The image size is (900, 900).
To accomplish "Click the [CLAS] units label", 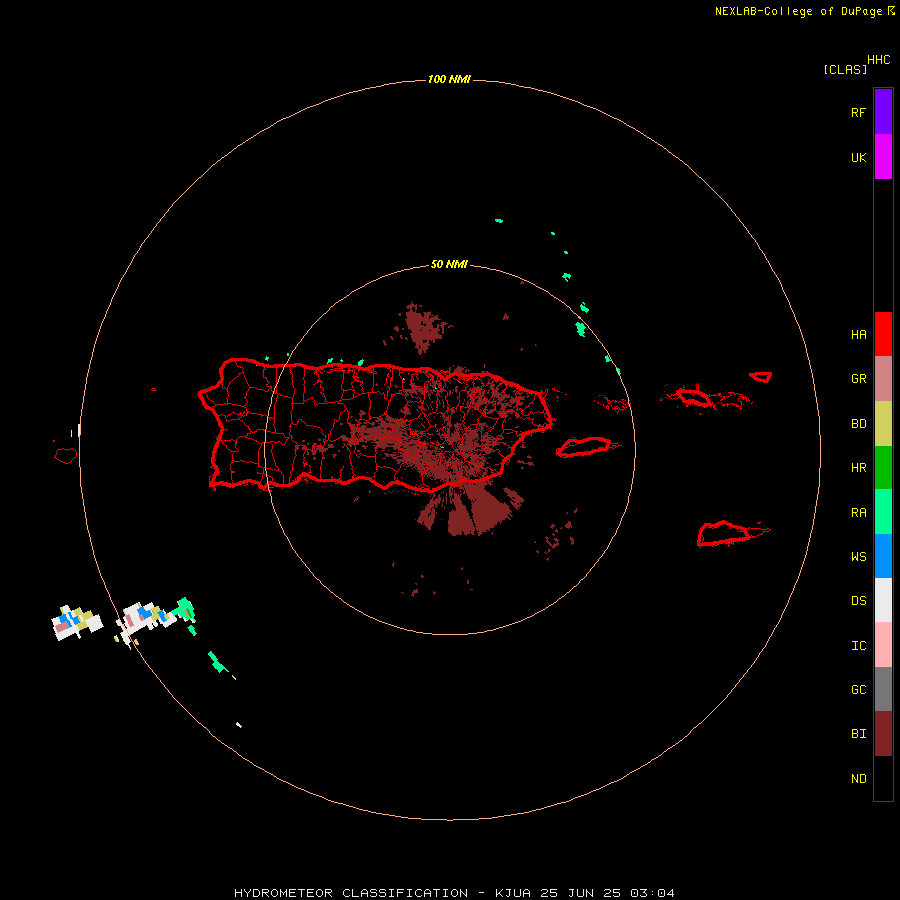I will click(845, 70).
